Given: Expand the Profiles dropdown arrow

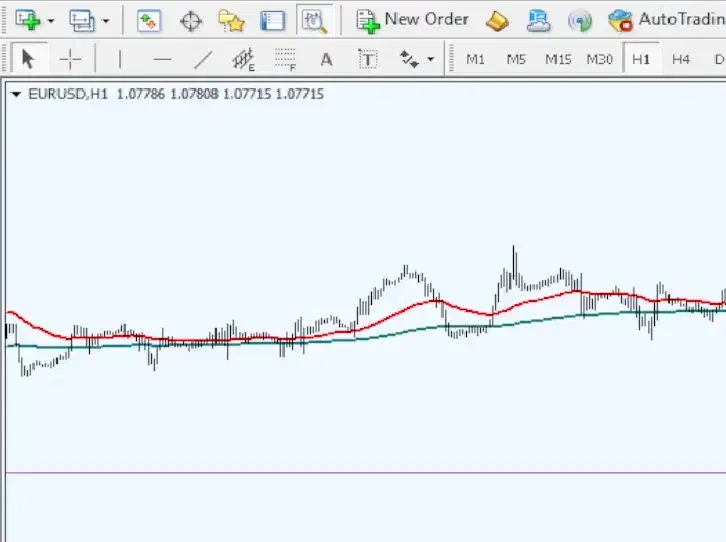Looking at the screenshot, I should click(x=105, y=21).
